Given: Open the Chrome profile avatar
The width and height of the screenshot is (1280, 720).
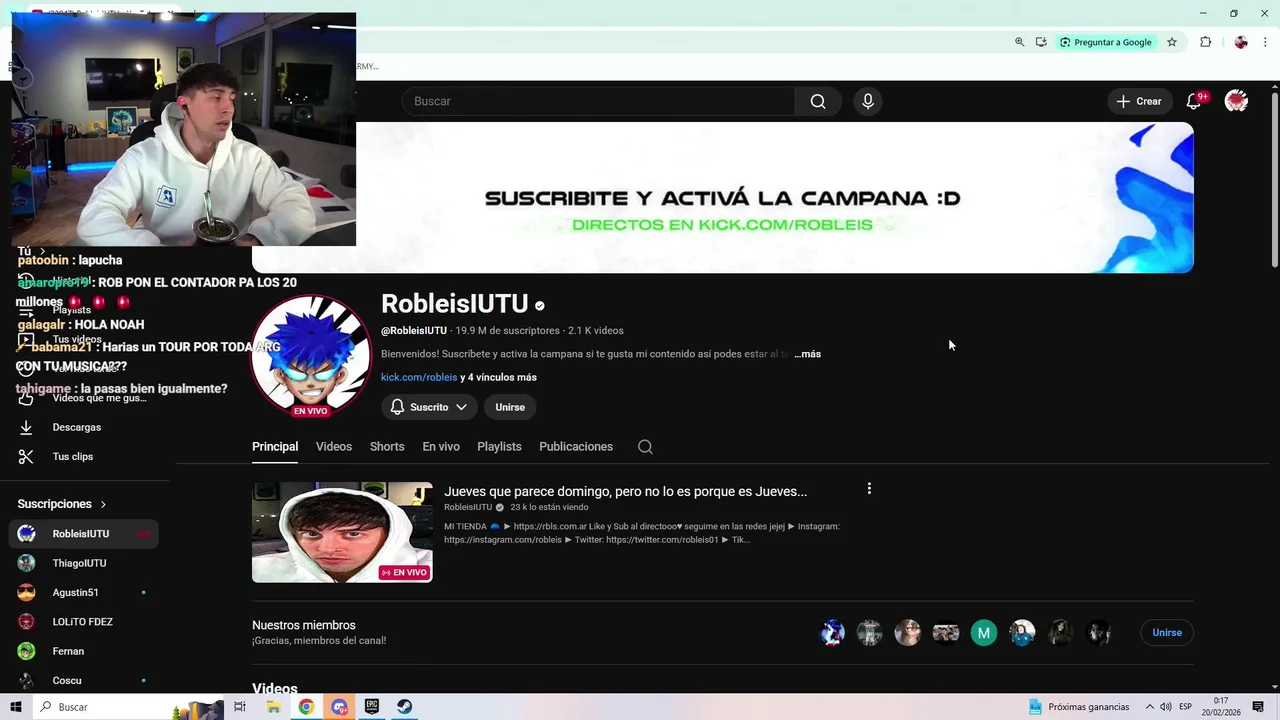Looking at the screenshot, I should pyautogui.click(x=1241, y=42).
